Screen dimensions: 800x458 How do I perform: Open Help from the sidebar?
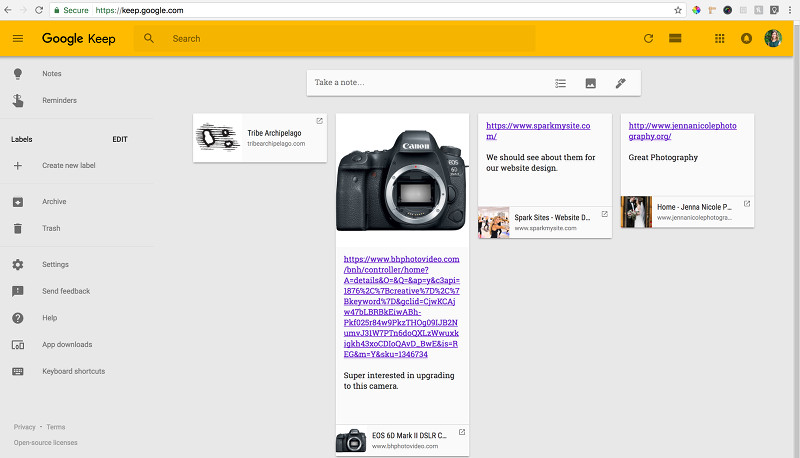pos(49,318)
